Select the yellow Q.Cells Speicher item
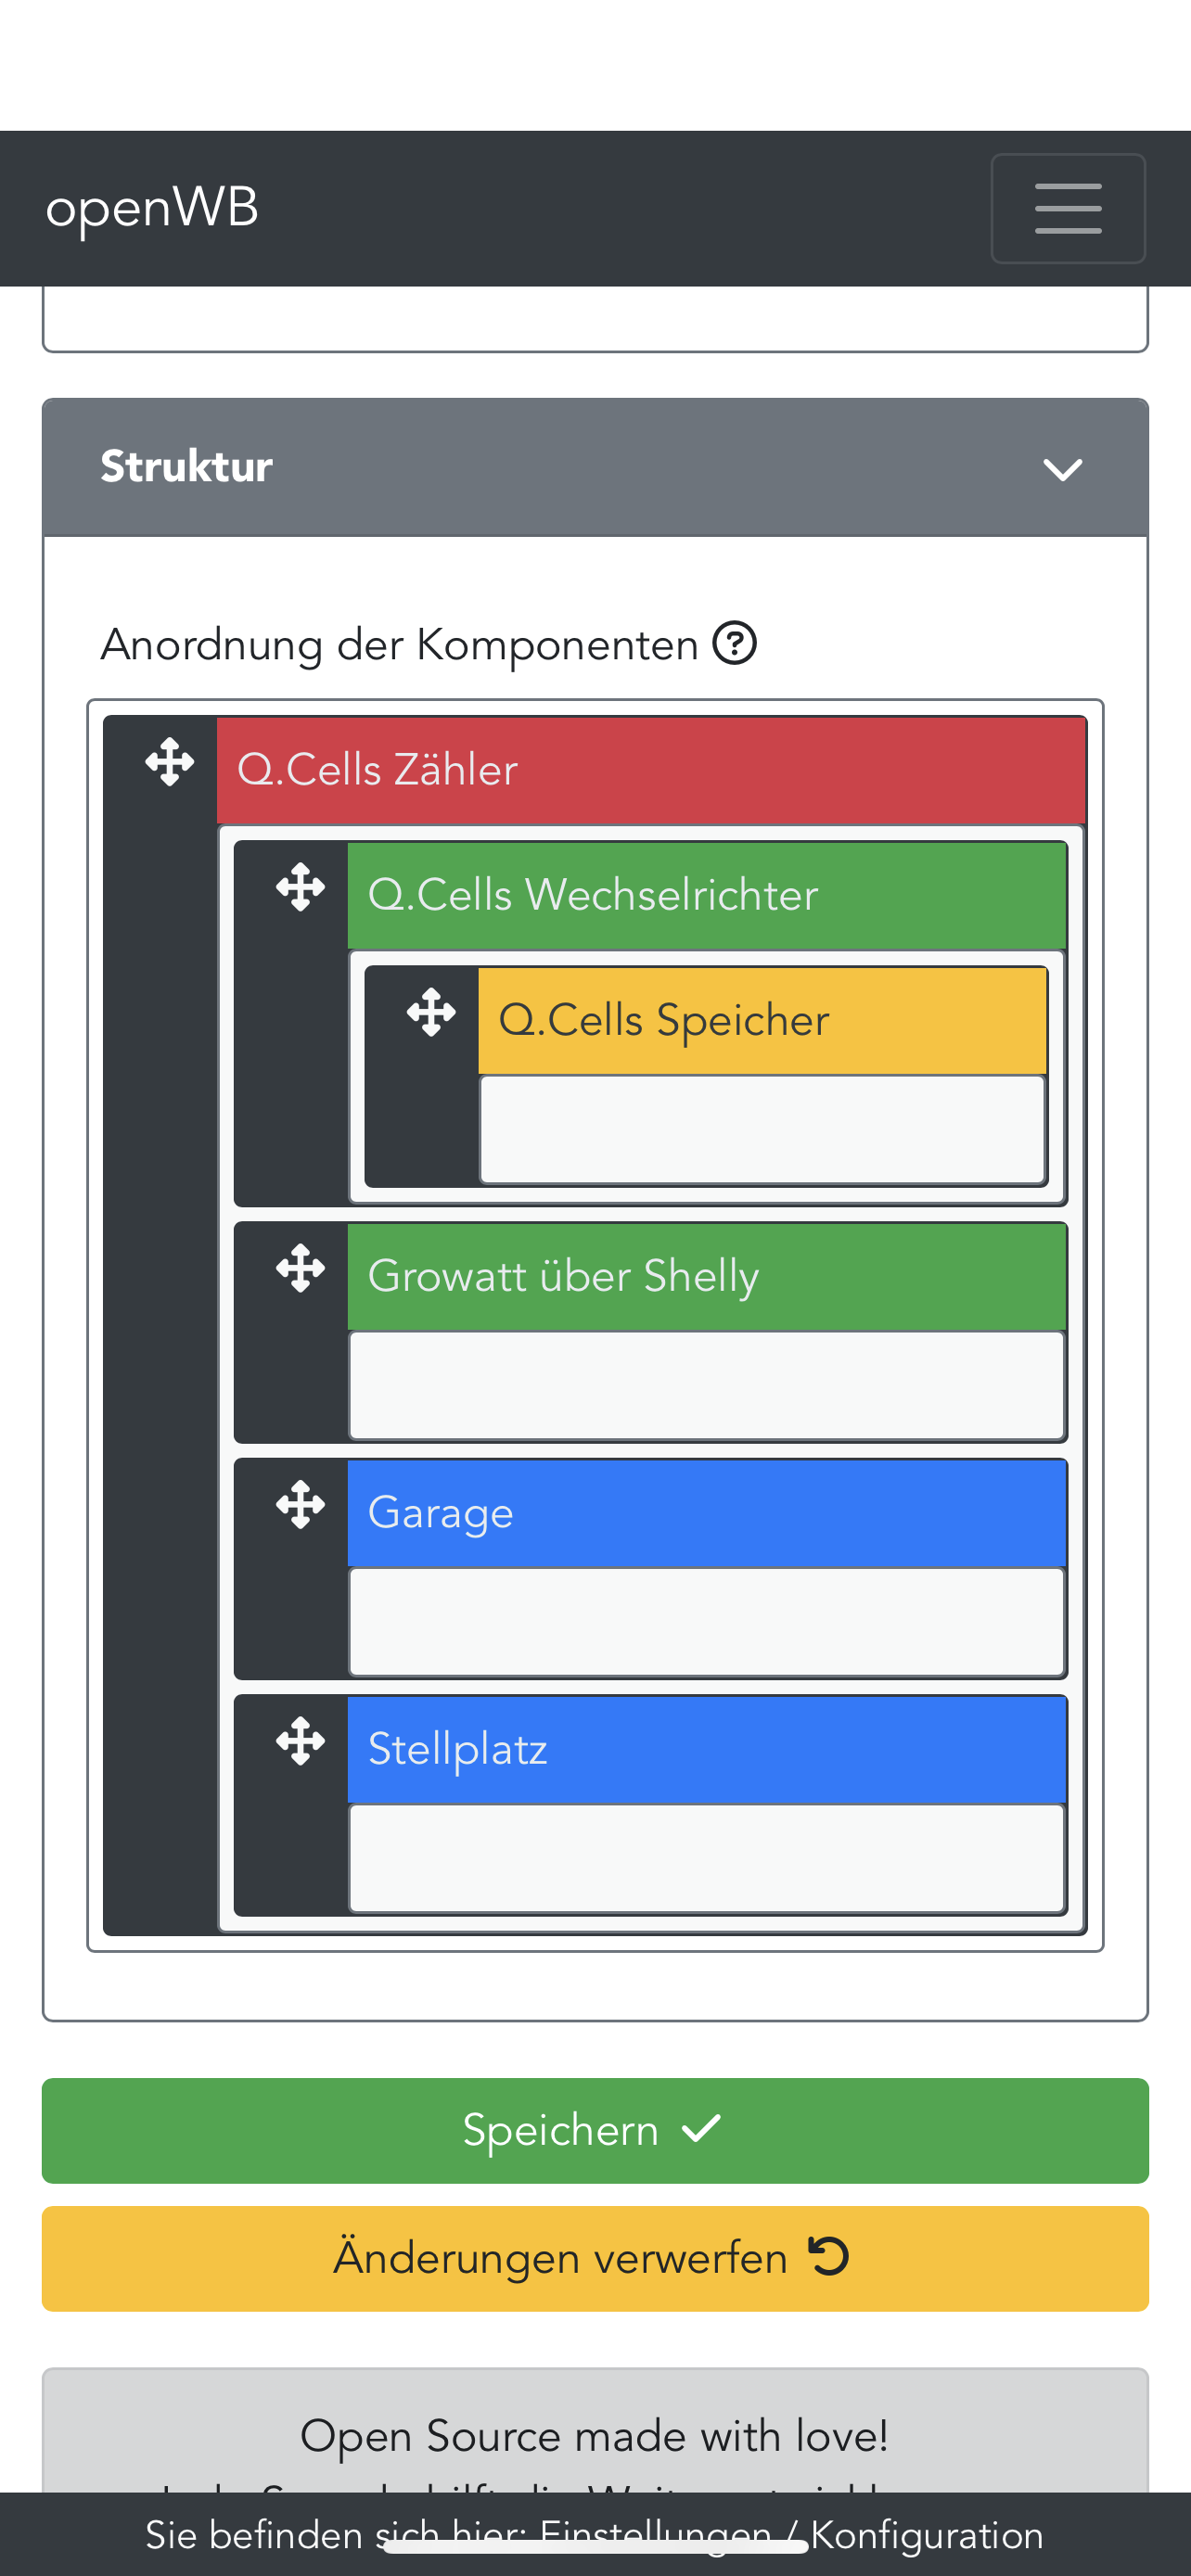Screen dimensions: 1191x2576 tap(761, 1020)
